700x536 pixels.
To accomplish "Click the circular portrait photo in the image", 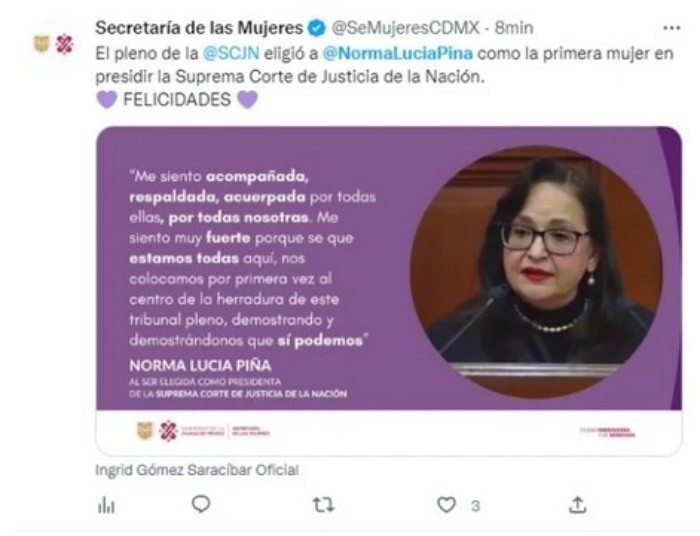I will [x=536, y=271].
